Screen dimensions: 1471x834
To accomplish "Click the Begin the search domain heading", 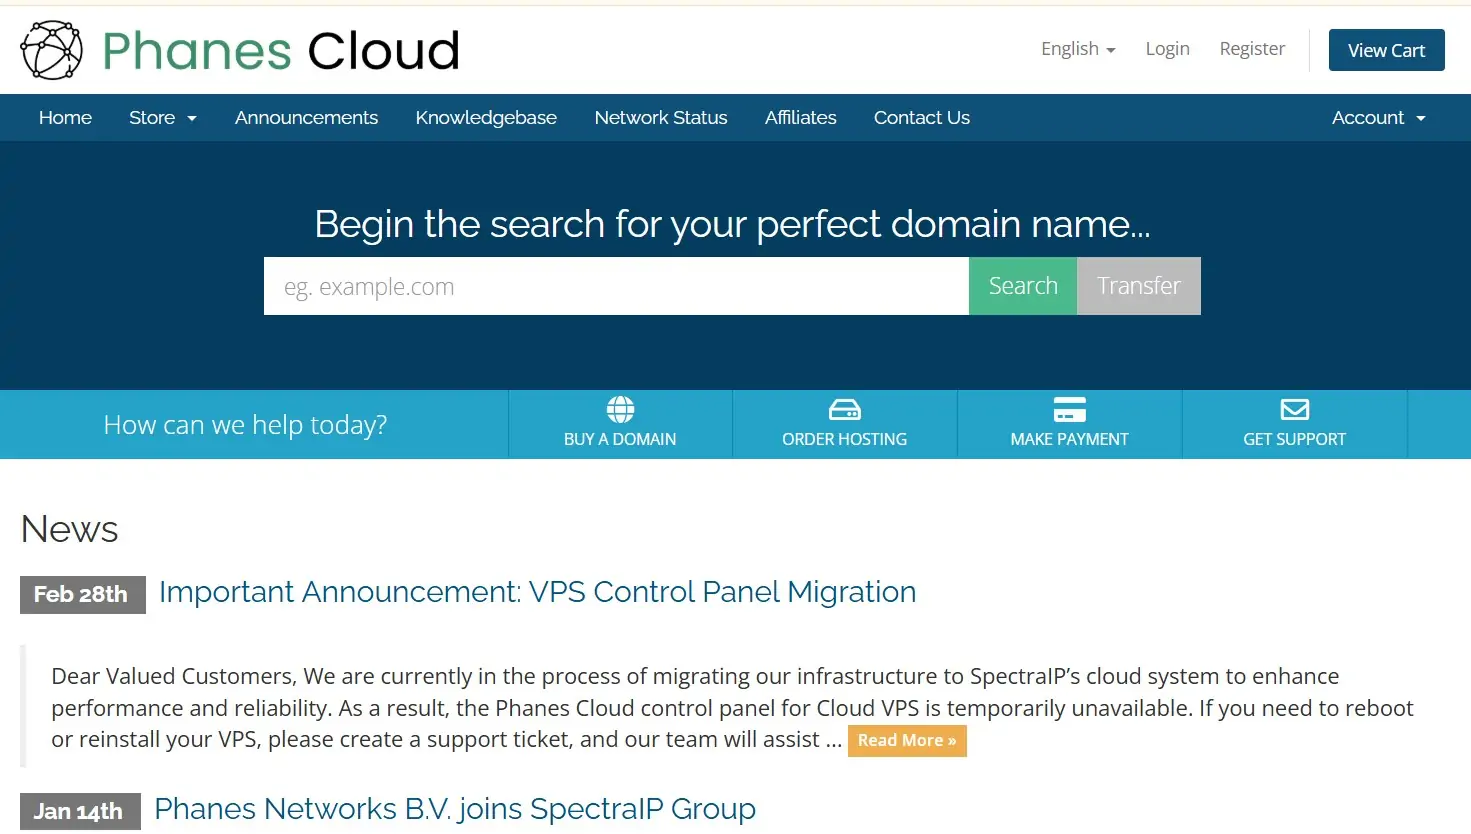I will click(x=732, y=224).
